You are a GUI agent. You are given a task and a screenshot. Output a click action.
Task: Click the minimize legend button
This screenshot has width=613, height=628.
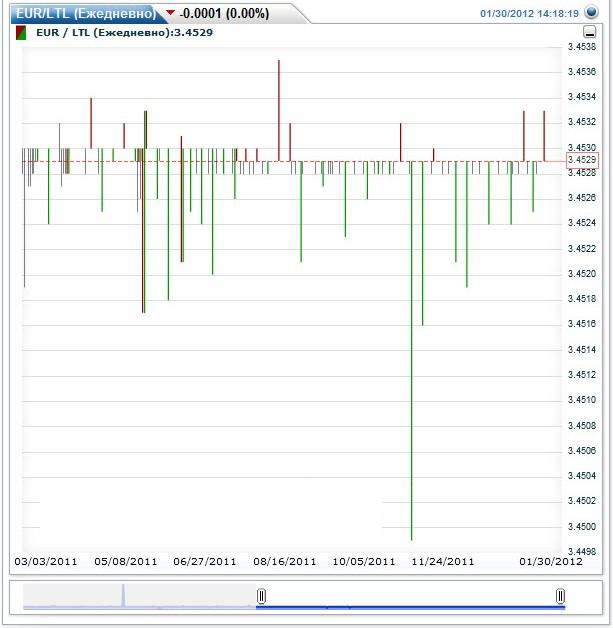coord(590,32)
